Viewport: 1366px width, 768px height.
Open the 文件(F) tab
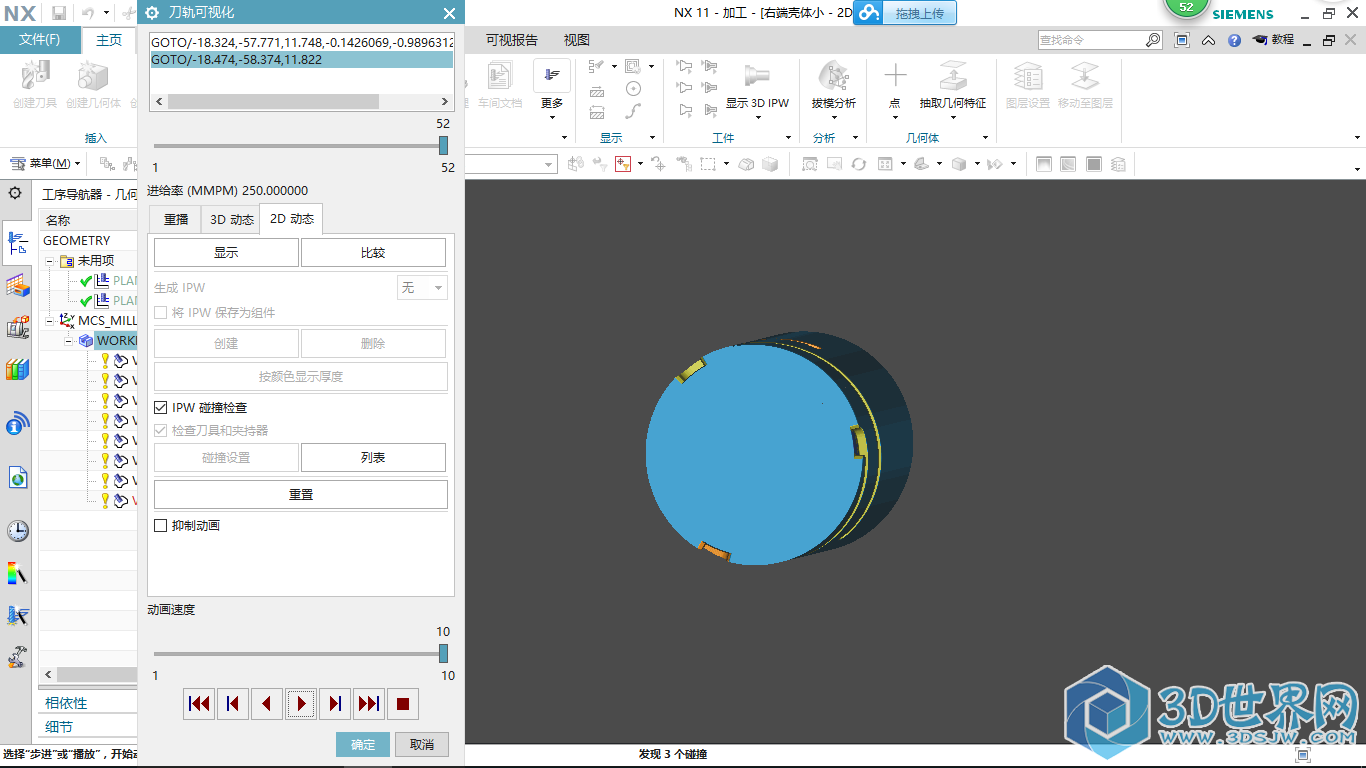point(40,40)
